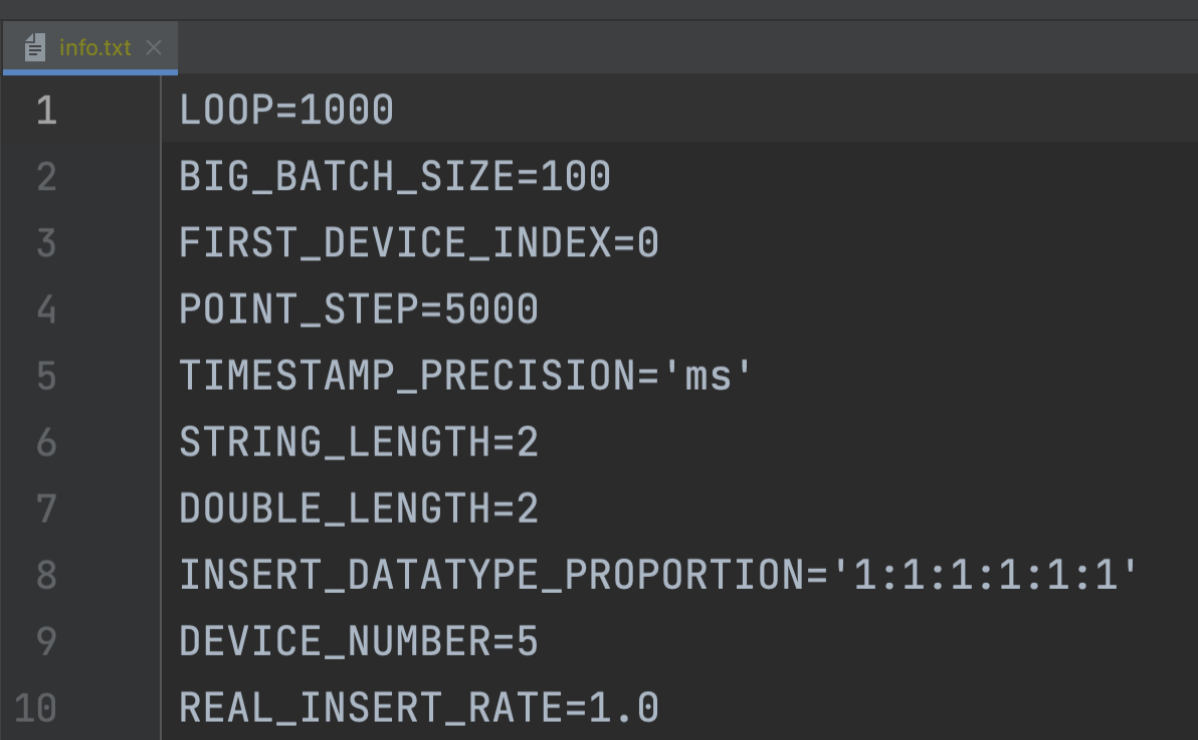Viewport: 1198px width, 740px height.
Task: Click line number 5 in the gutter
Action: tap(46, 375)
